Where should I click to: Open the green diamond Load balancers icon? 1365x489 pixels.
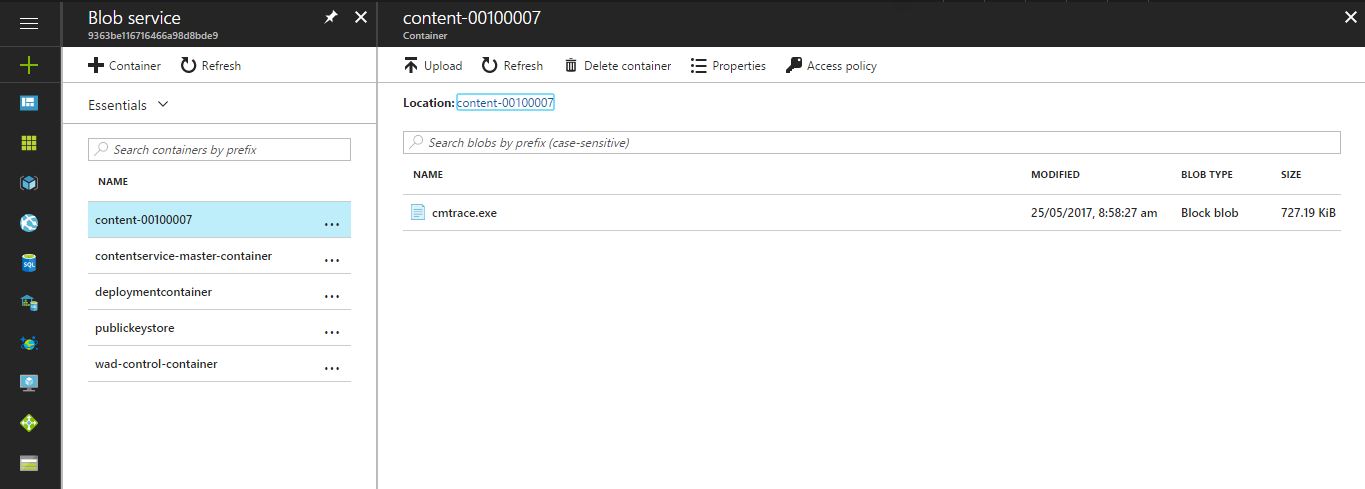pyautogui.click(x=29, y=423)
